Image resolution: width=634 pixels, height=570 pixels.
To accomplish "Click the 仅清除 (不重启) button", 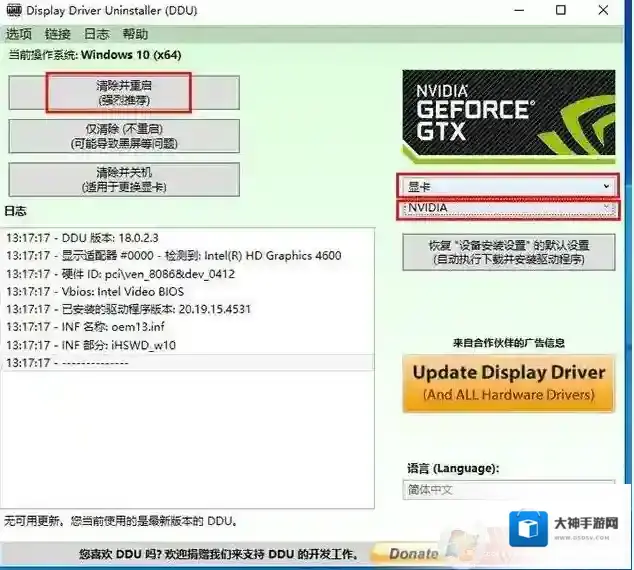I will (124, 136).
